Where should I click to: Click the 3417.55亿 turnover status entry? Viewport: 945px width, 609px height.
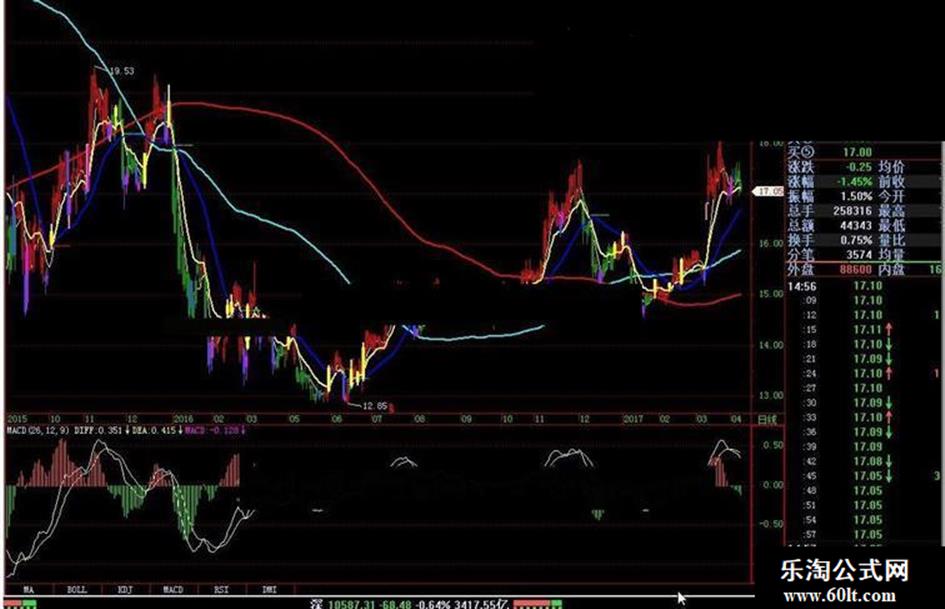click(481, 604)
